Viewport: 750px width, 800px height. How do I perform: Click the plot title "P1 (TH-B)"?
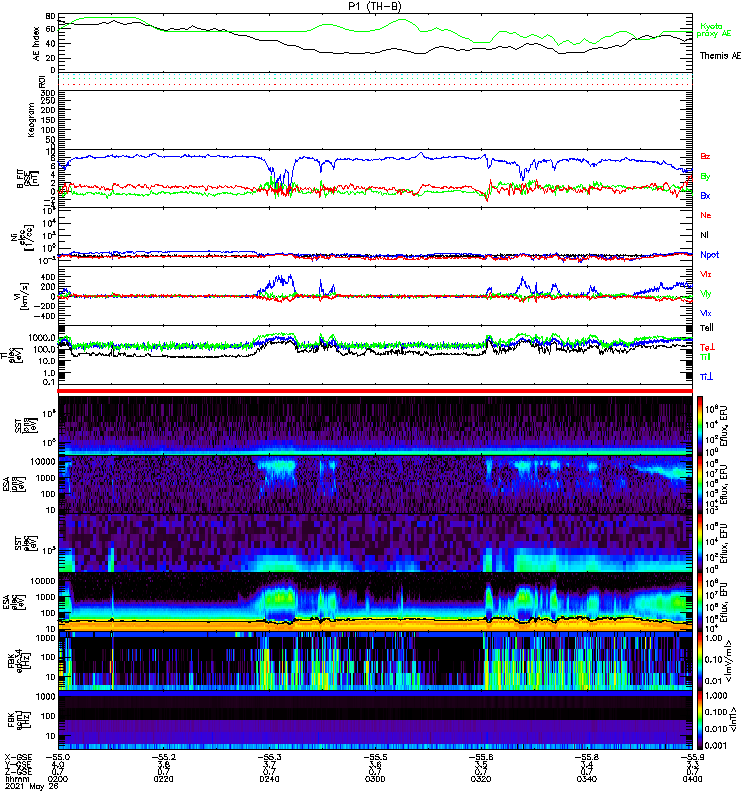(x=375, y=6)
